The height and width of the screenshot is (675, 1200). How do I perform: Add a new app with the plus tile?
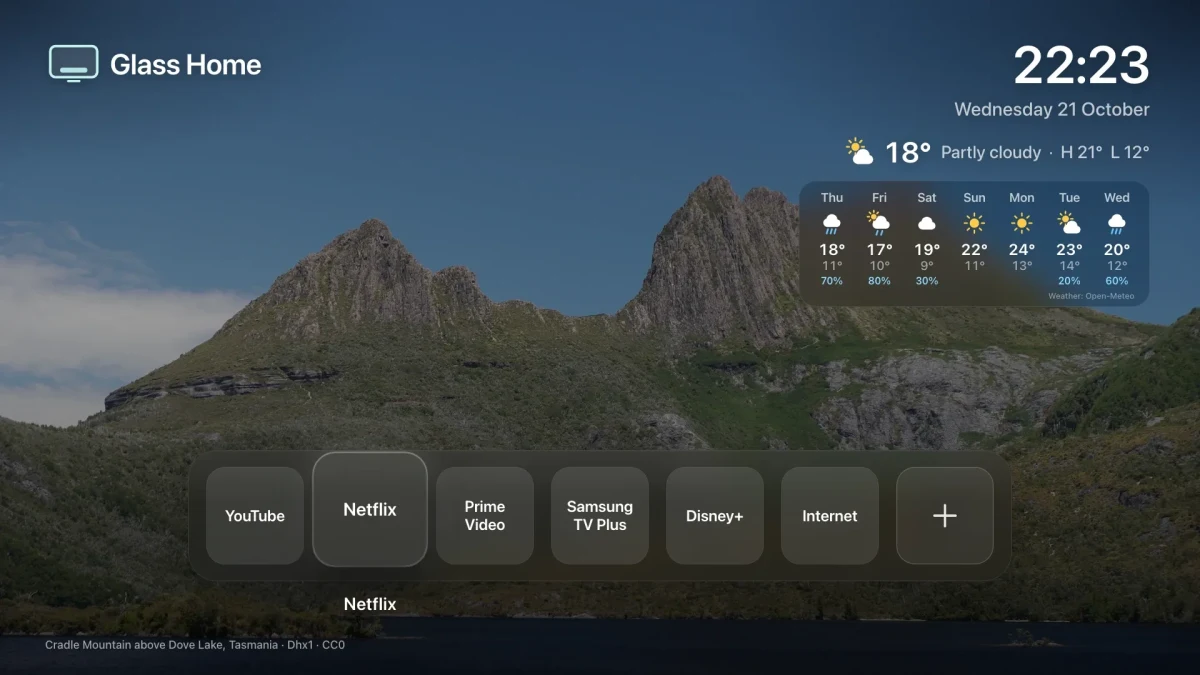click(x=945, y=516)
